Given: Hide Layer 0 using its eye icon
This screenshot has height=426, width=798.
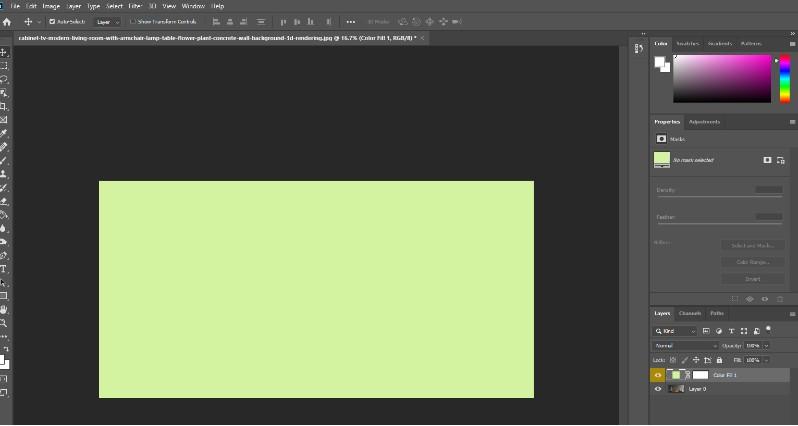Looking at the screenshot, I should (658, 389).
